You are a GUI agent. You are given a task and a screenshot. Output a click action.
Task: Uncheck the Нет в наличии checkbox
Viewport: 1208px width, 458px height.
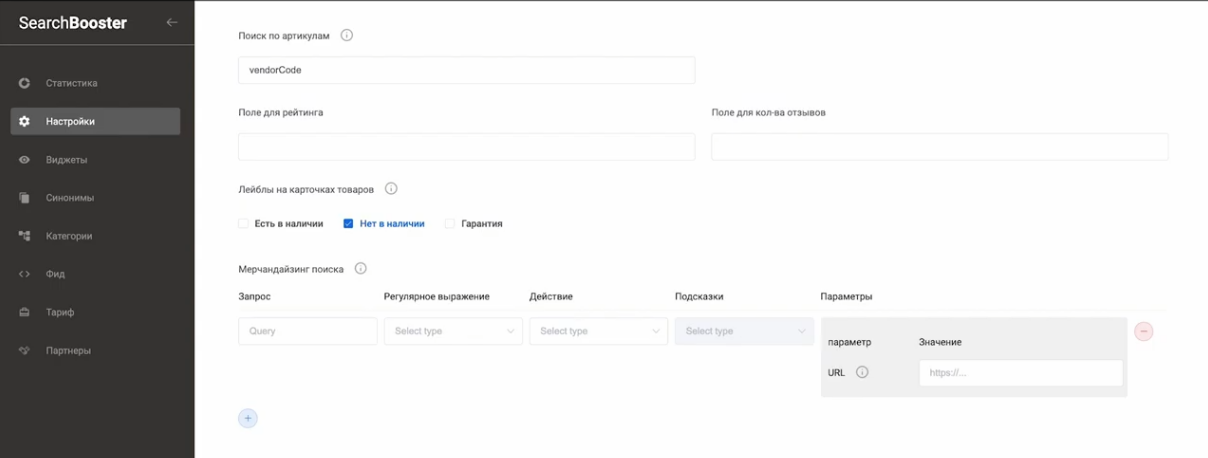click(348, 224)
